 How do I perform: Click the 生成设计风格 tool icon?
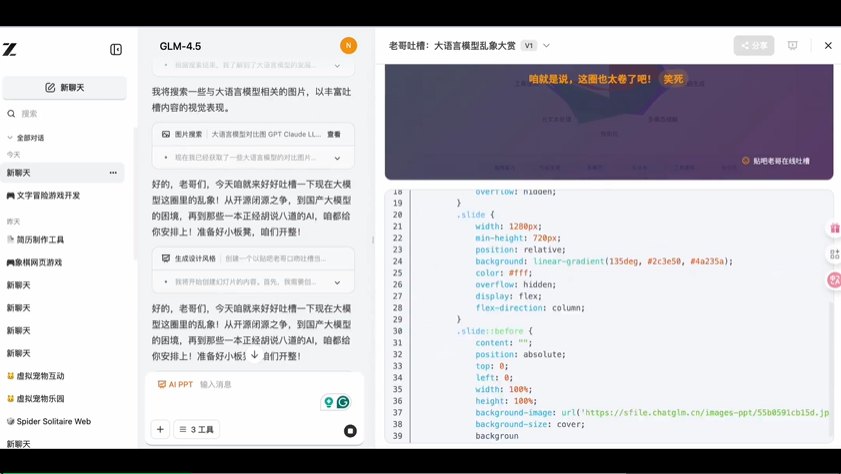(x=166, y=258)
